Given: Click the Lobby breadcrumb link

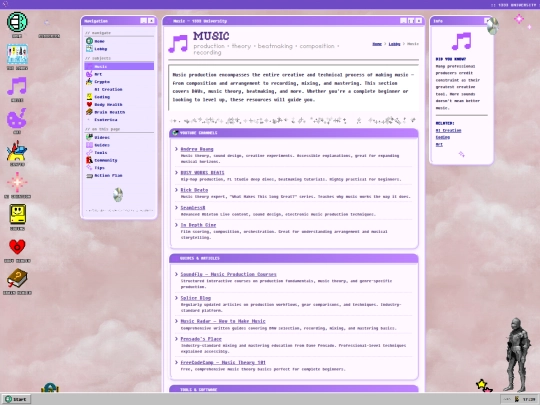Looking at the screenshot, I should [x=394, y=44].
